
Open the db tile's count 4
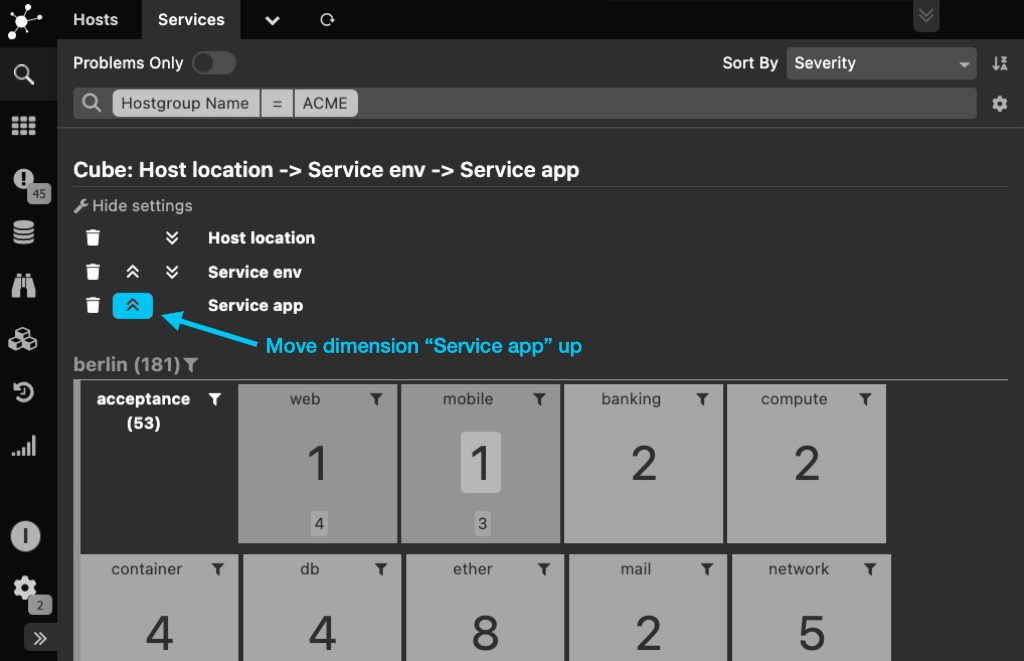coord(322,633)
